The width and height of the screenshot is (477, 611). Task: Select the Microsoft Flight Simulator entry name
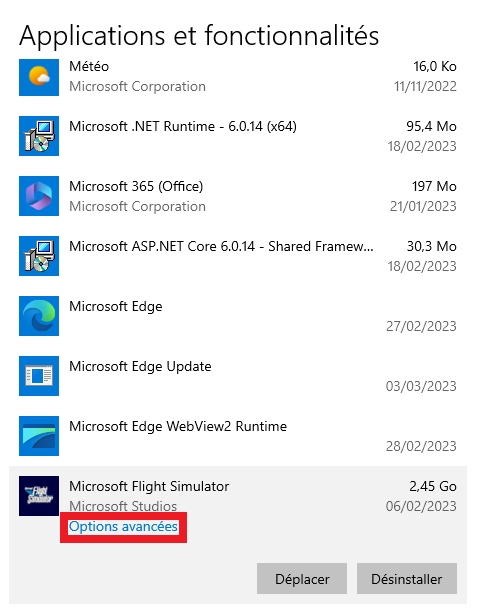149,487
